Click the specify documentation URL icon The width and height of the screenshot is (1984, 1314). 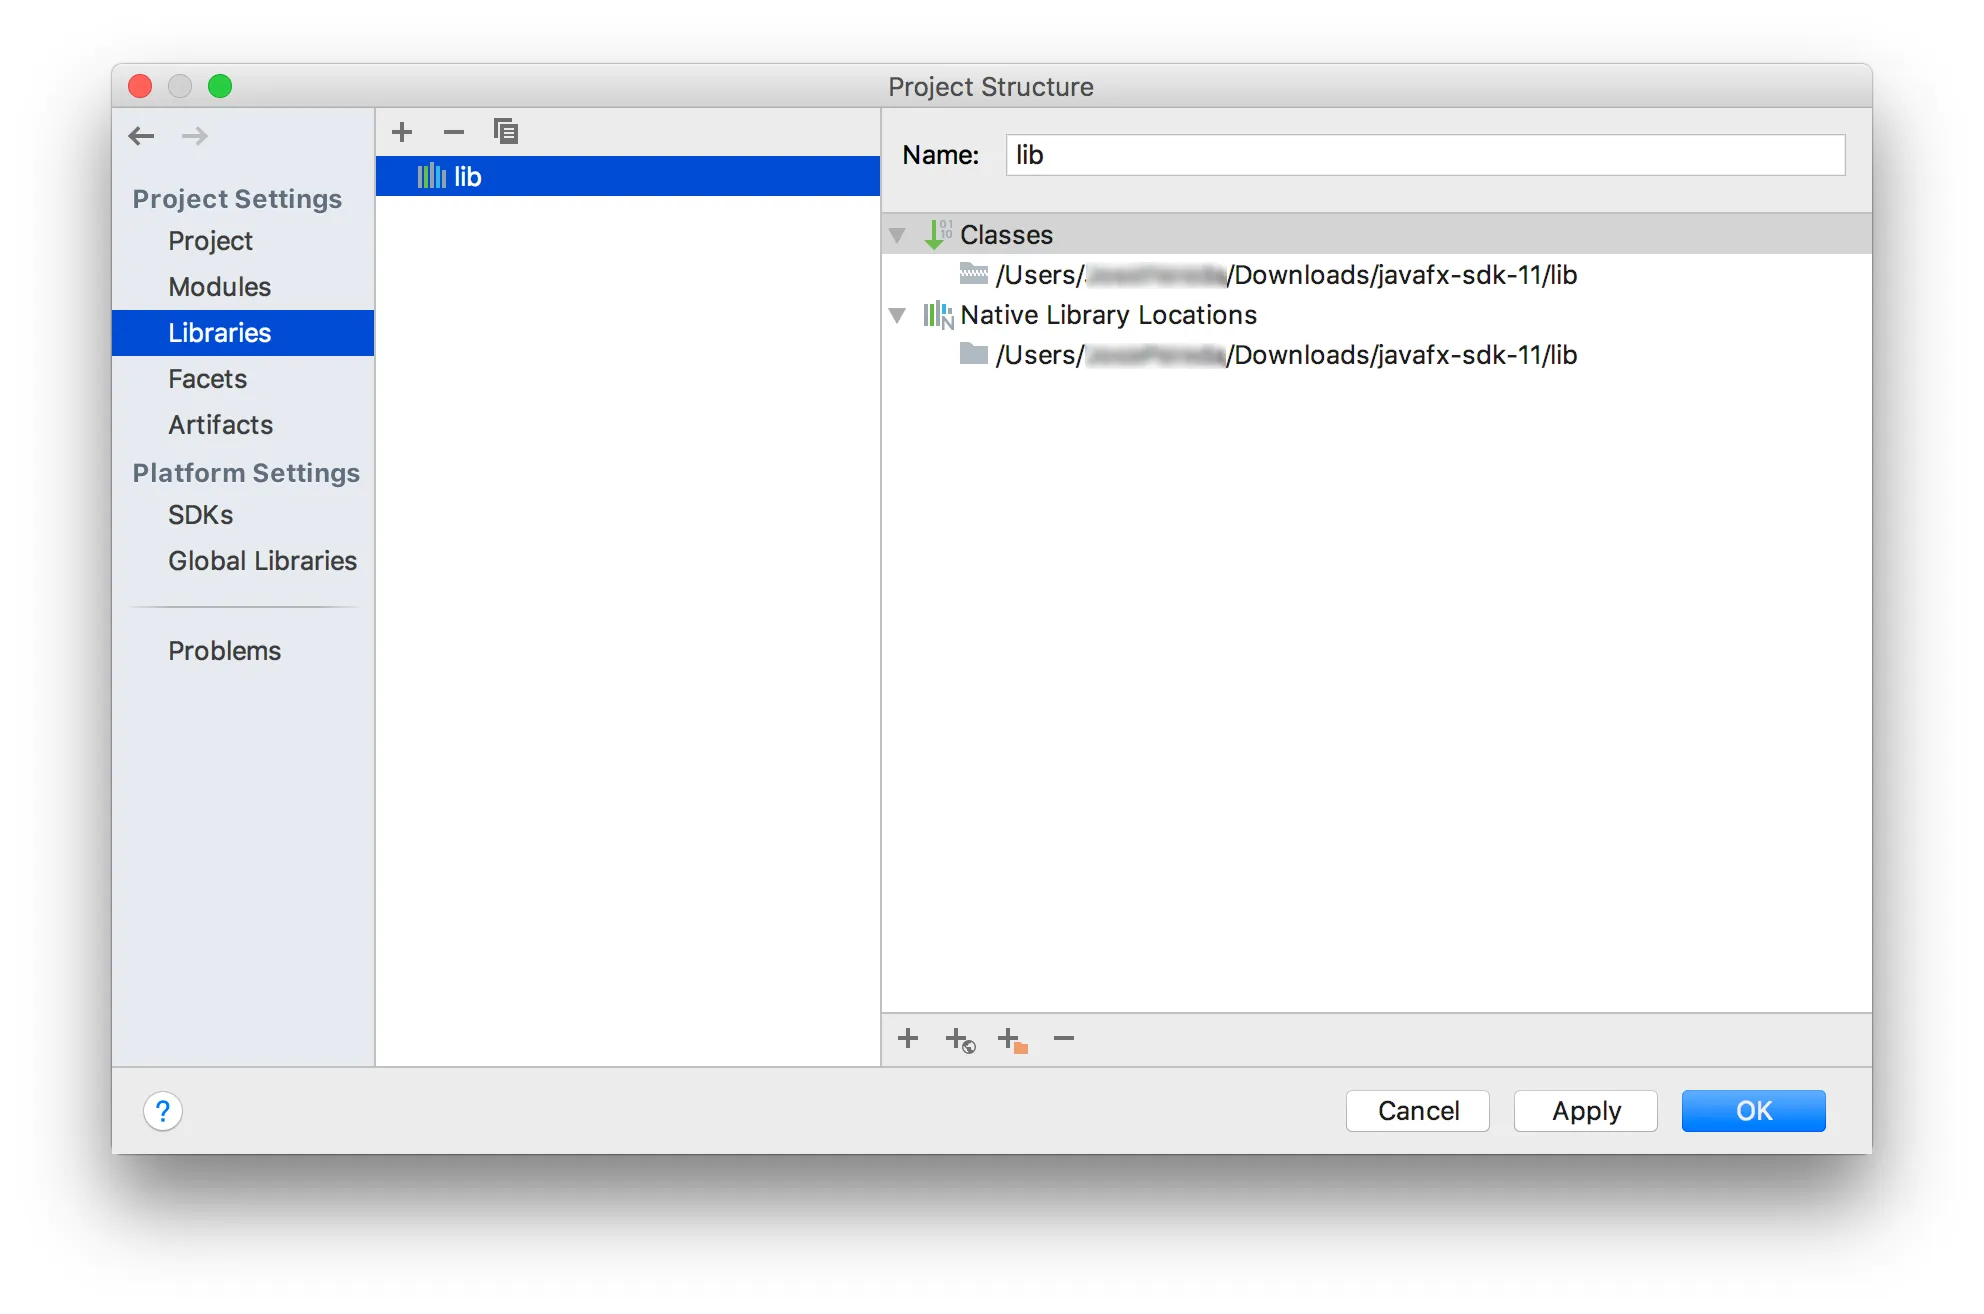[960, 1040]
